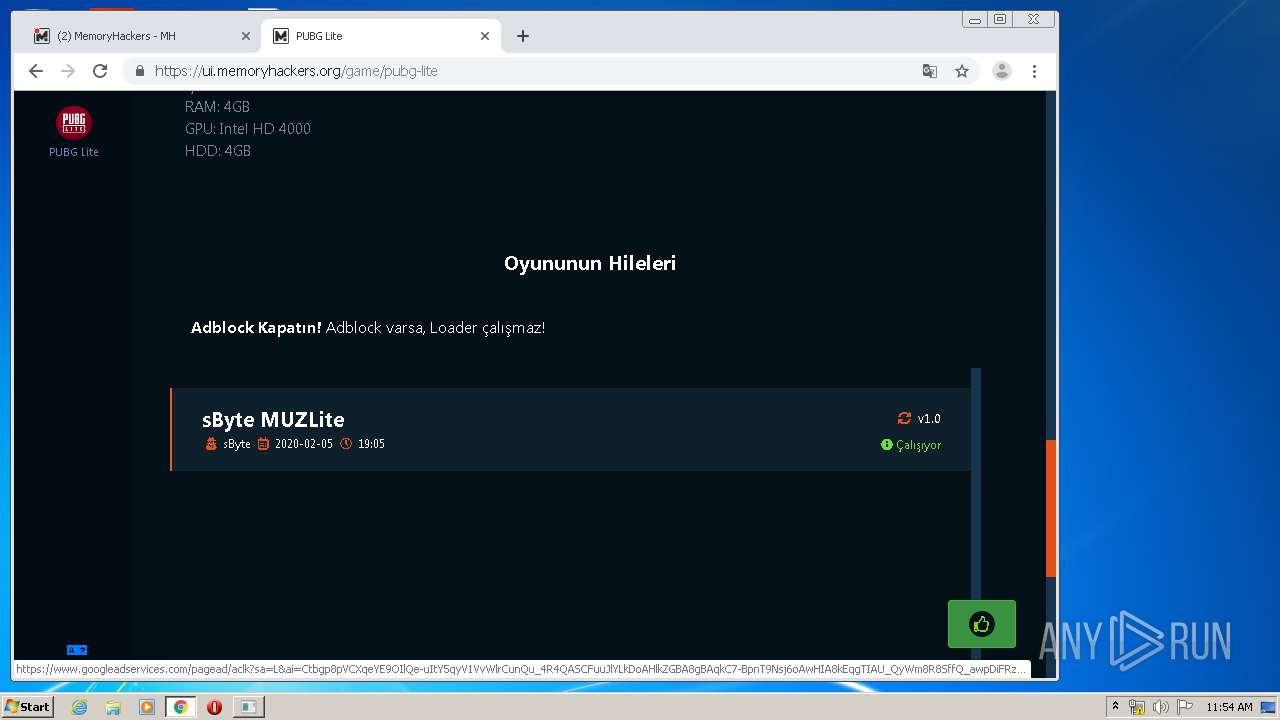Click the GPU: Intel HD 4000 text
1280x720 pixels.
click(x=248, y=129)
